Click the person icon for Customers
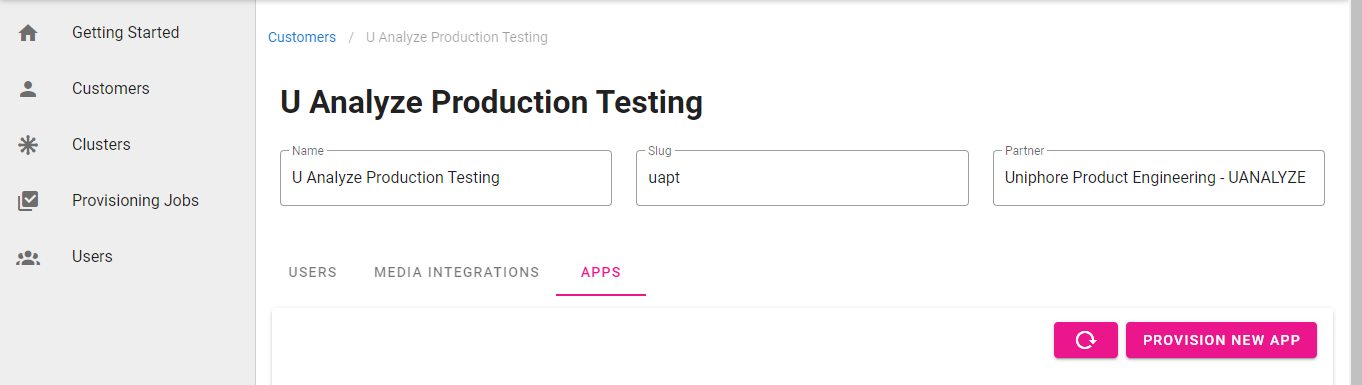The height and width of the screenshot is (385, 1362). tap(28, 89)
